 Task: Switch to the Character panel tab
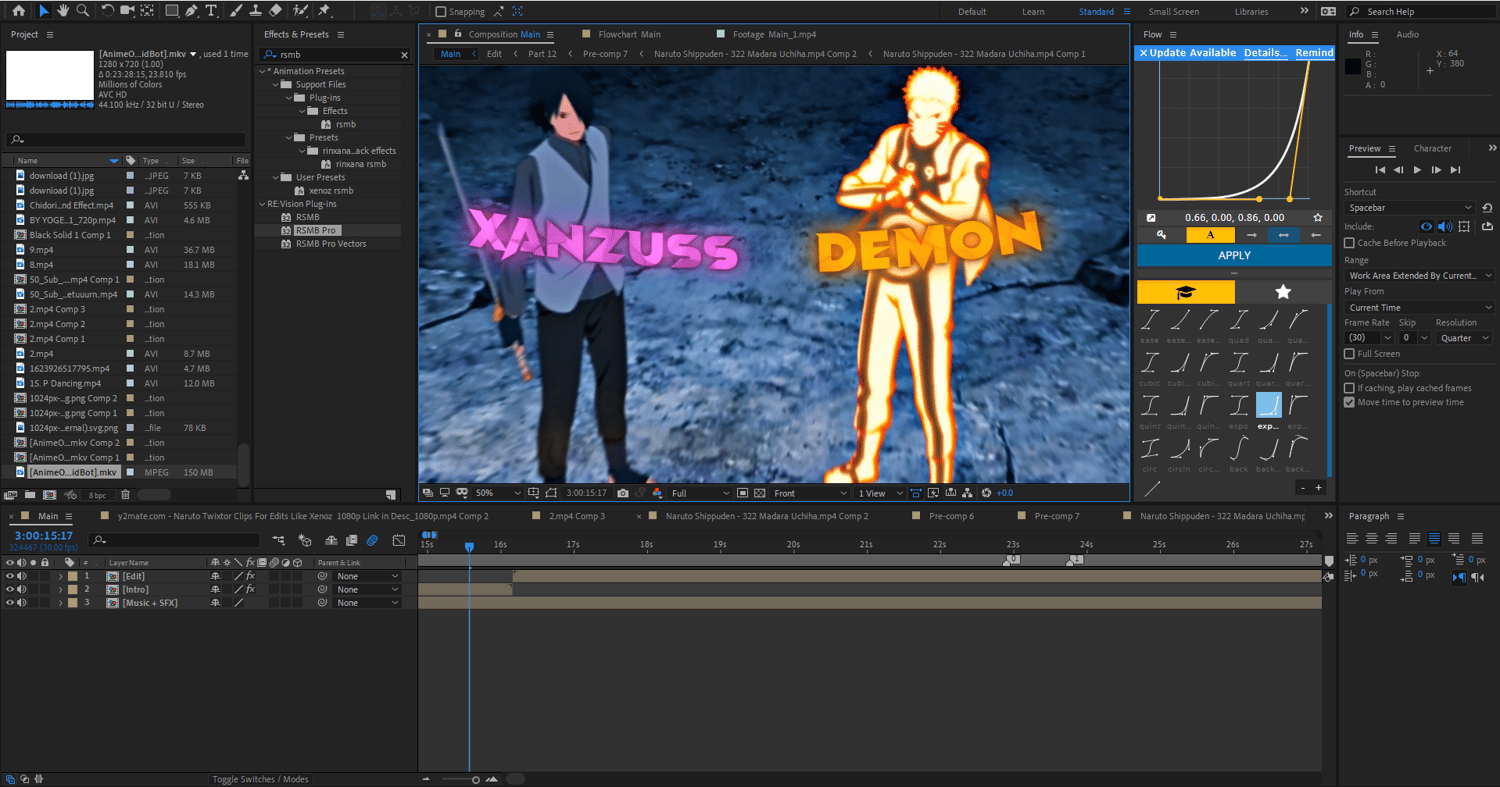(x=1432, y=149)
